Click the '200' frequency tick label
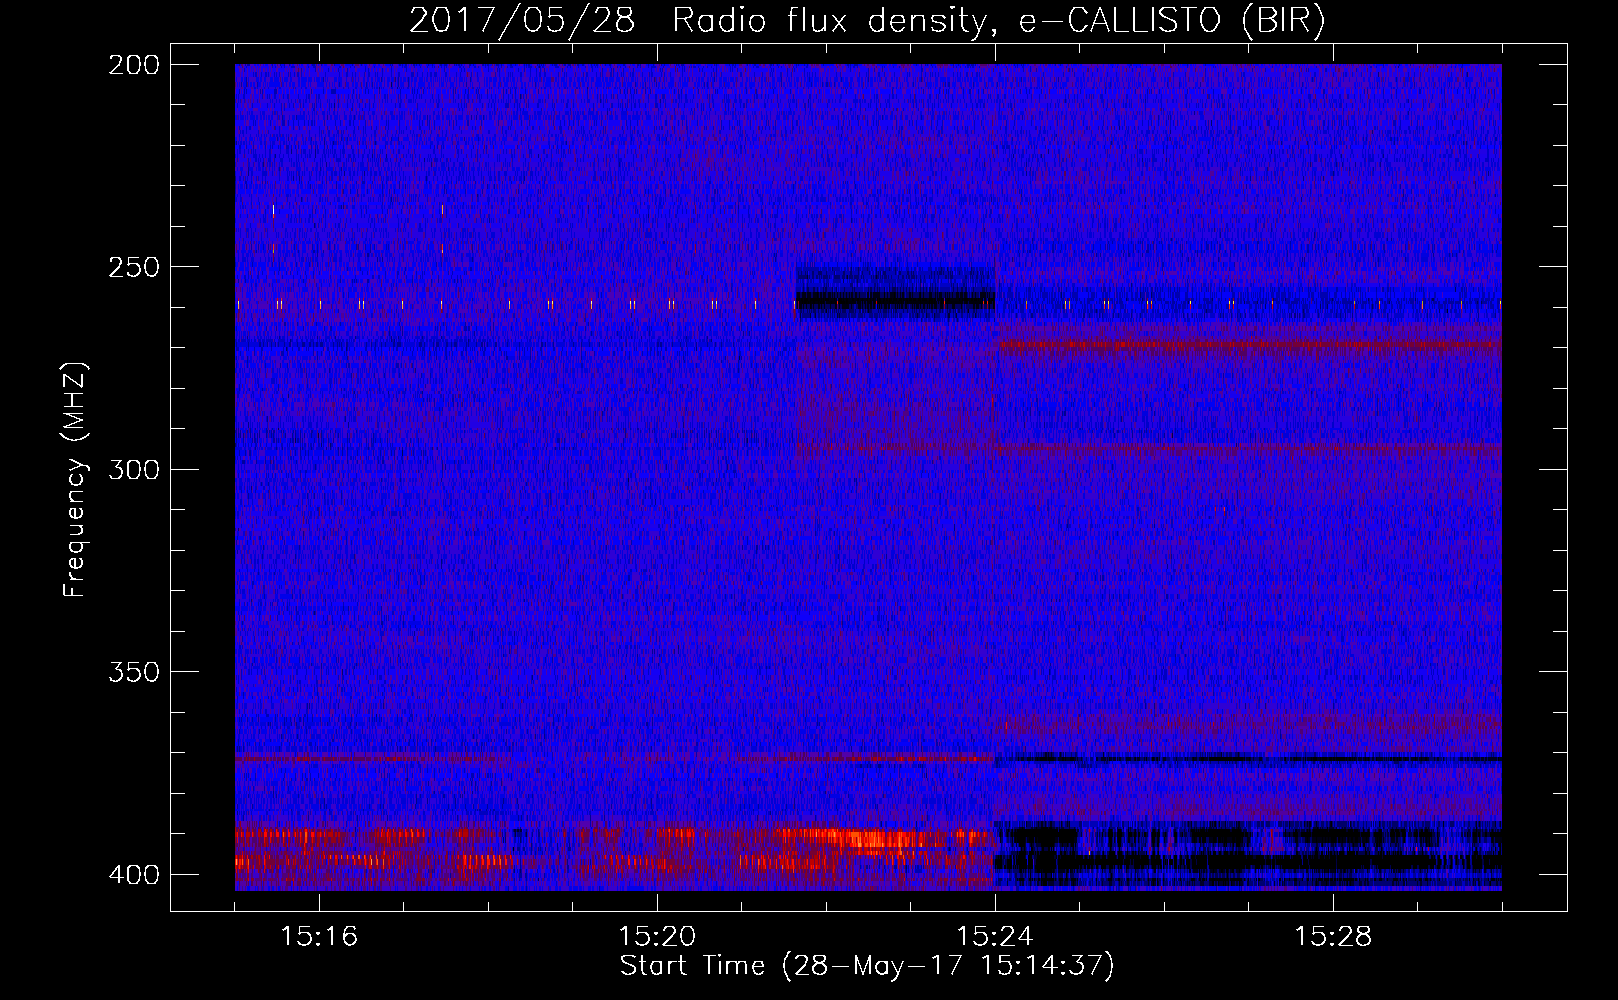The width and height of the screenshot is (1618, 1000). [134, 65]
